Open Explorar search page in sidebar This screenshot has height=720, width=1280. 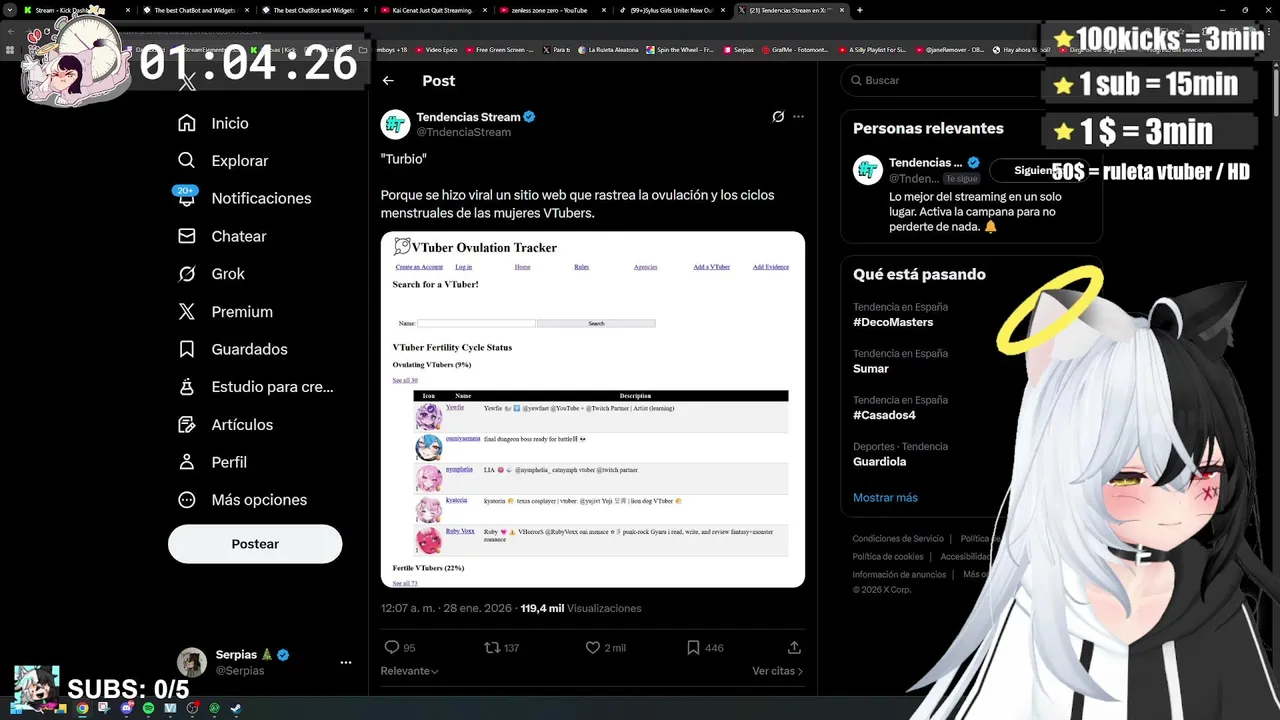pyautogui.click(x=222, y=161)
